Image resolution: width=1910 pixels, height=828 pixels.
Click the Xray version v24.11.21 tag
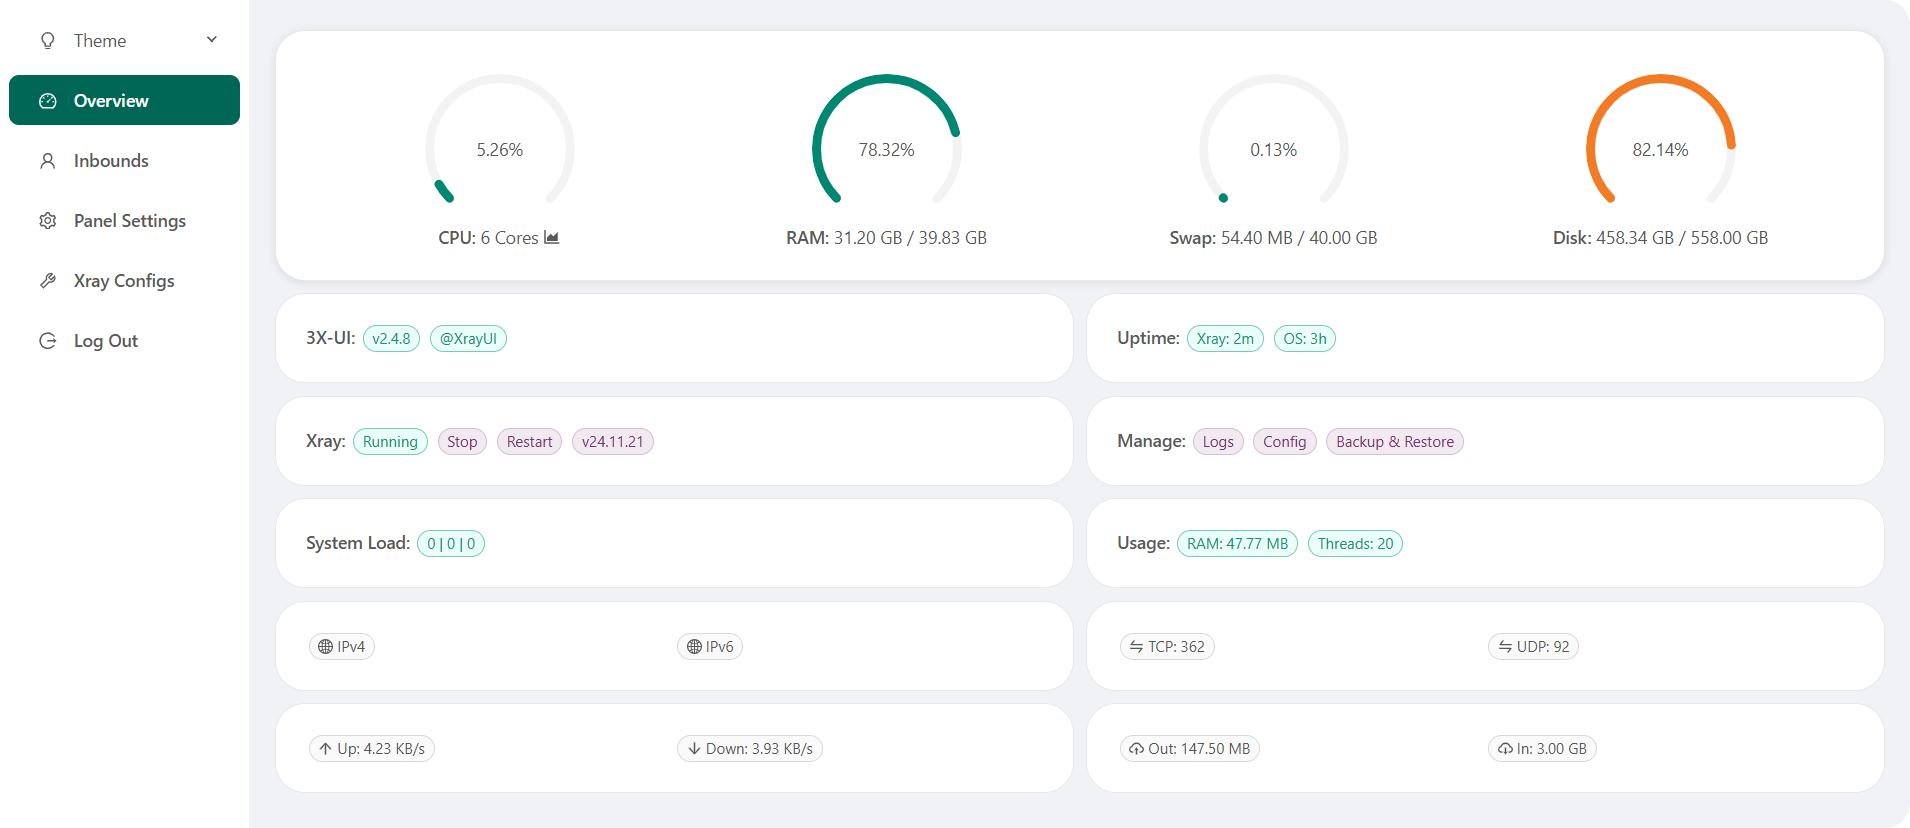612,442
